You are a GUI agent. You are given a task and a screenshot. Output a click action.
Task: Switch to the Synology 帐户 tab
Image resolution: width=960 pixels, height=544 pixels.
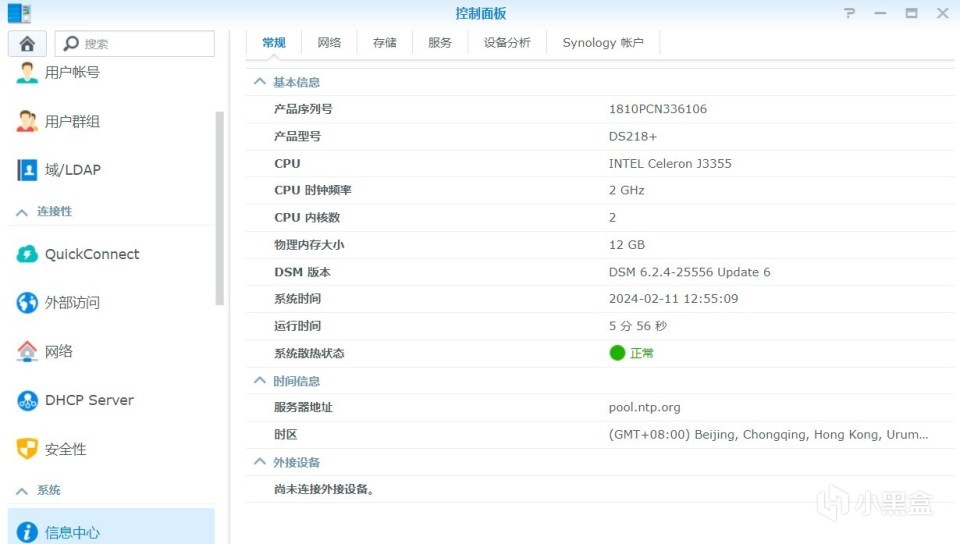pyautogui.click(x=603, y=43)
